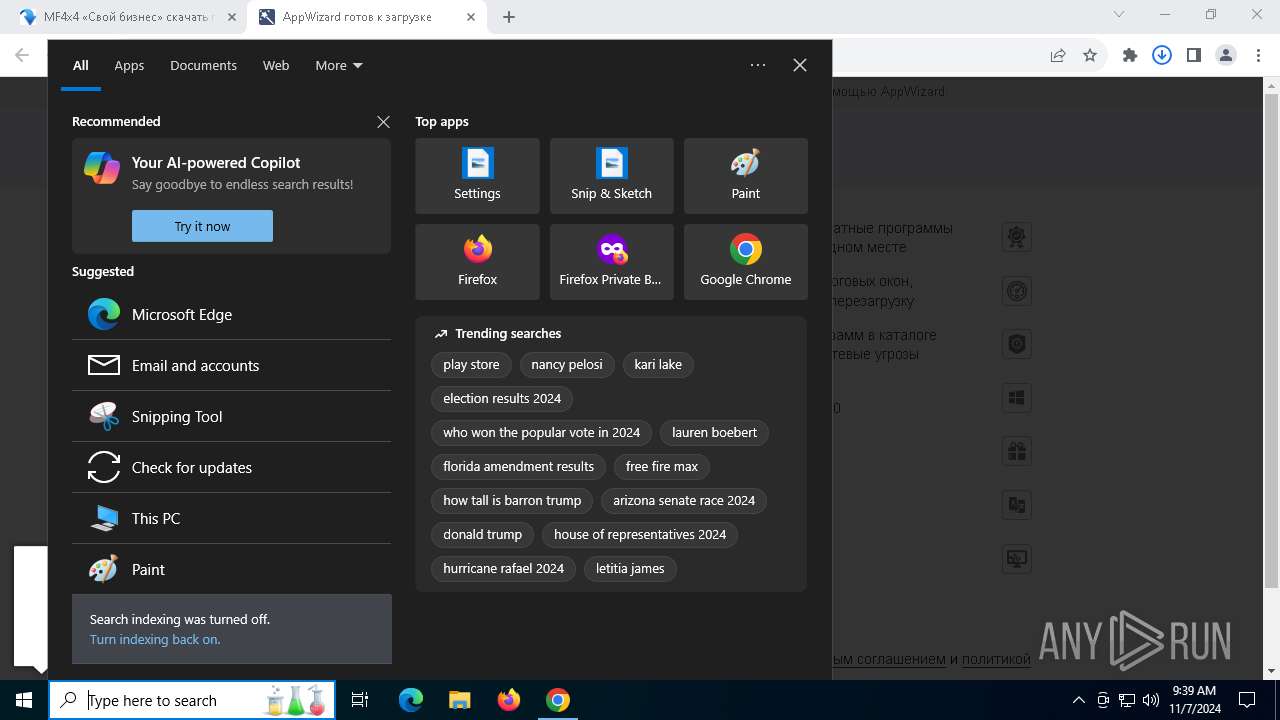Viewport: 1280px width, 720px height.
Task: Search trending 'house of representatives 2024'
Action: [x=640, y=535]
